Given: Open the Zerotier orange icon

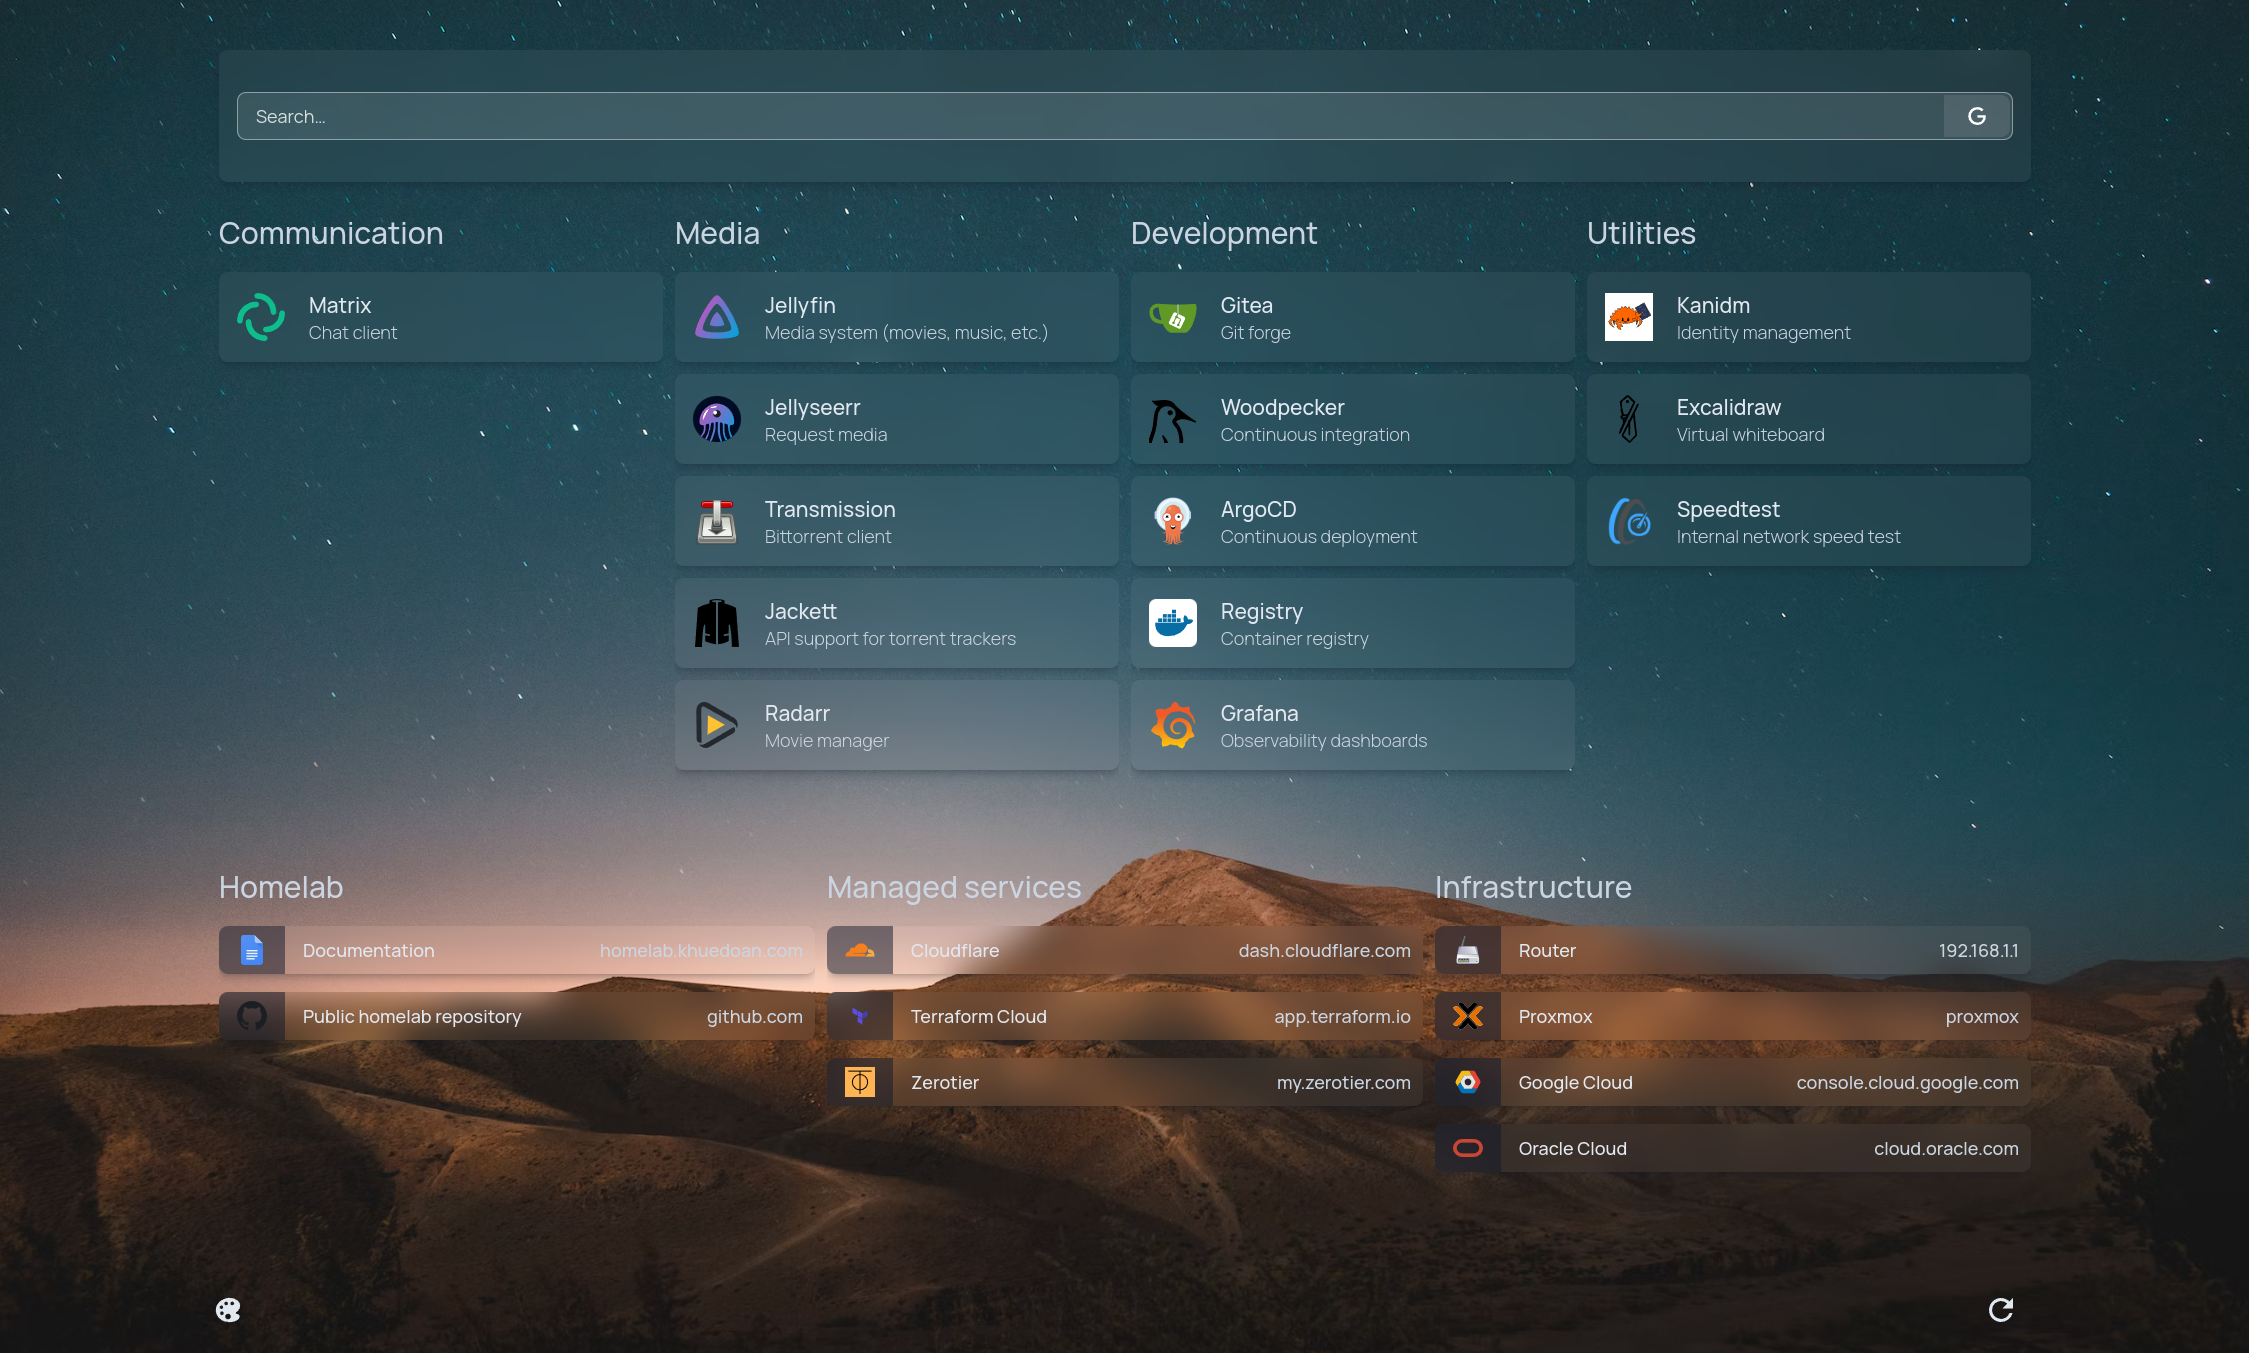Looking at the screenshot, I should [x=860, y=1082].
